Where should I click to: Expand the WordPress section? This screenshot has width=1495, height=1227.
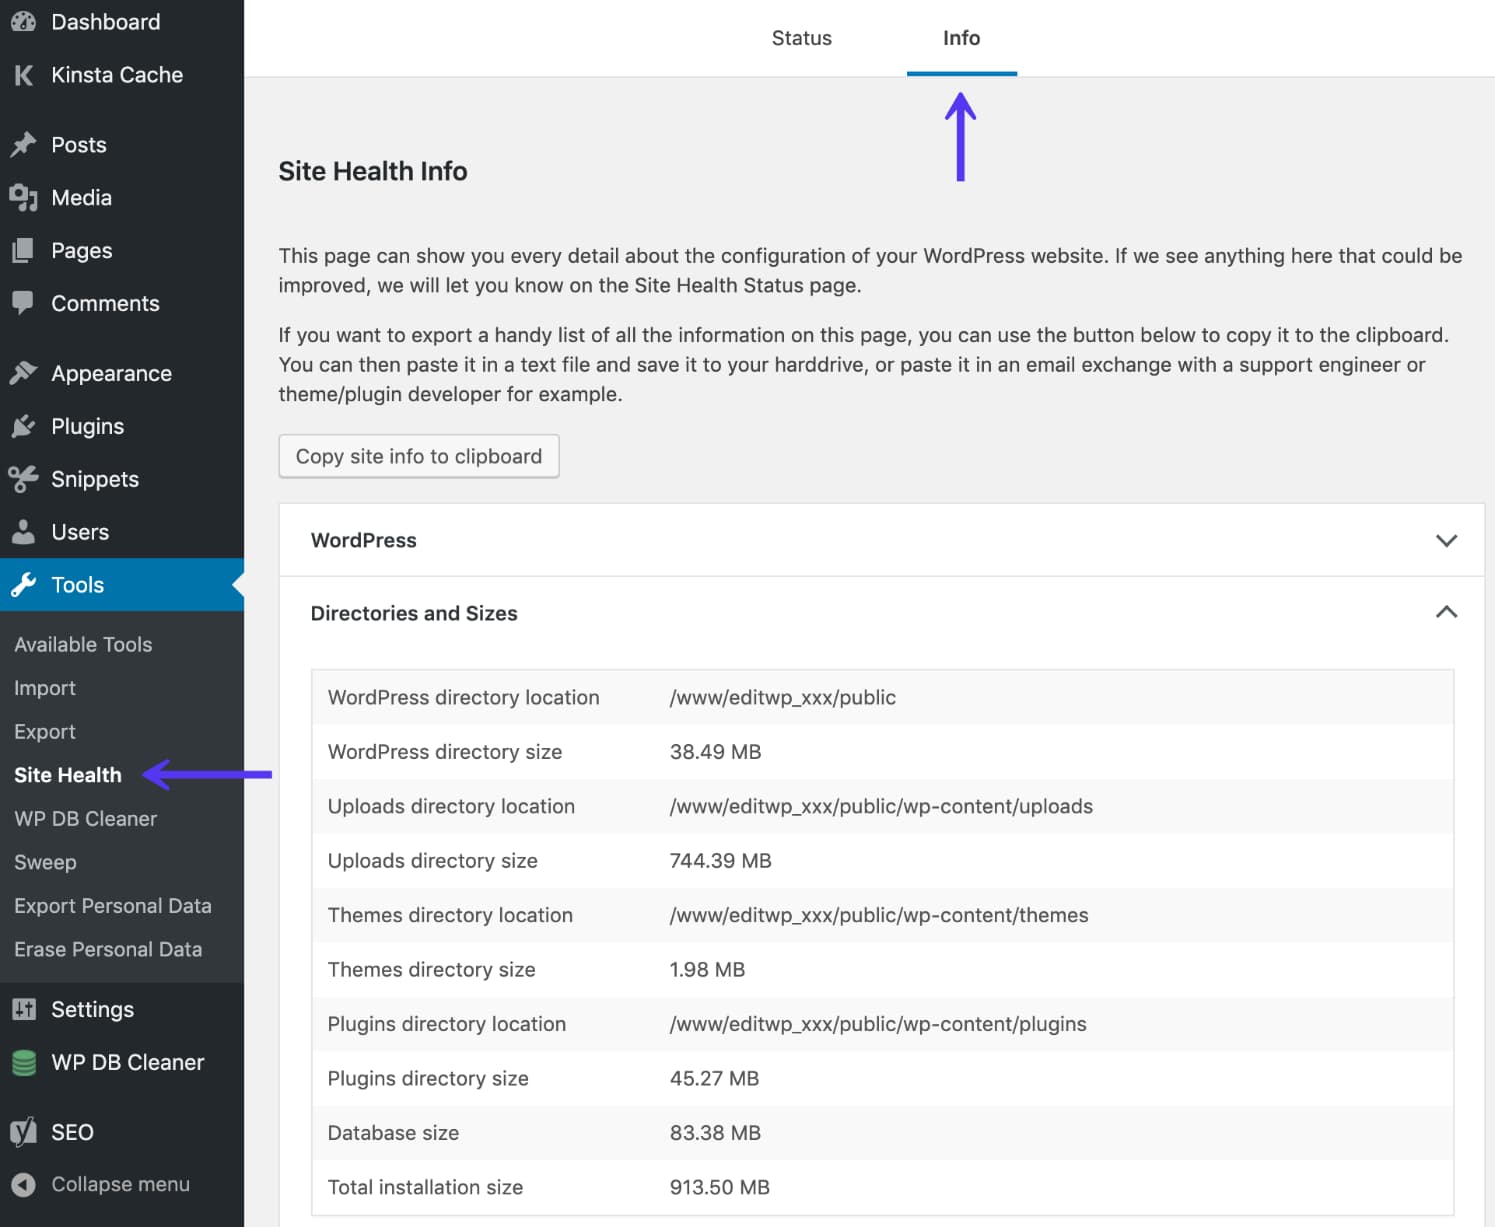click(1447, 540)
